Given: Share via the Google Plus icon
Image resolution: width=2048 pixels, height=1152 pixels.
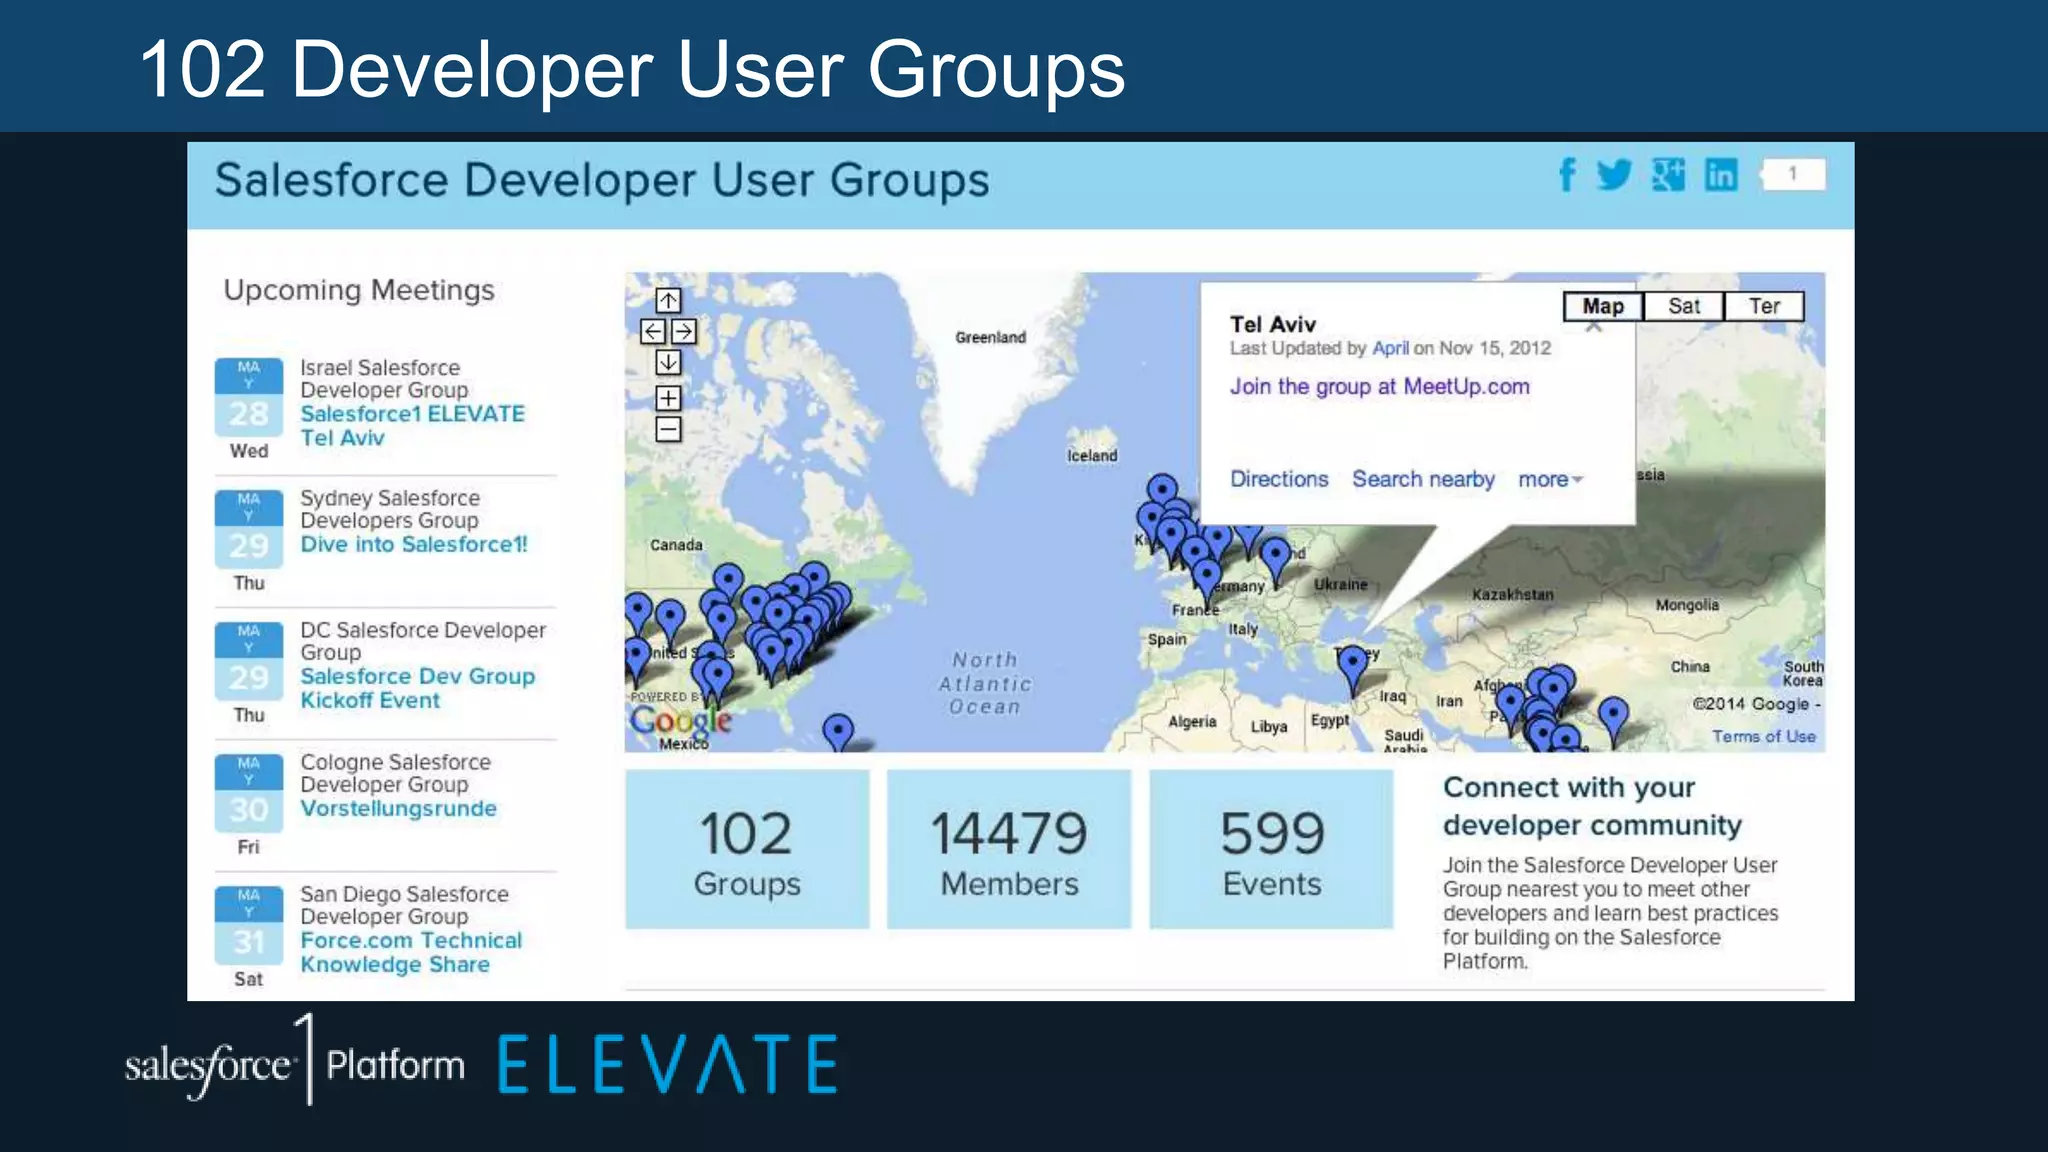Looking at the screenshot, I should (1668, 175).
